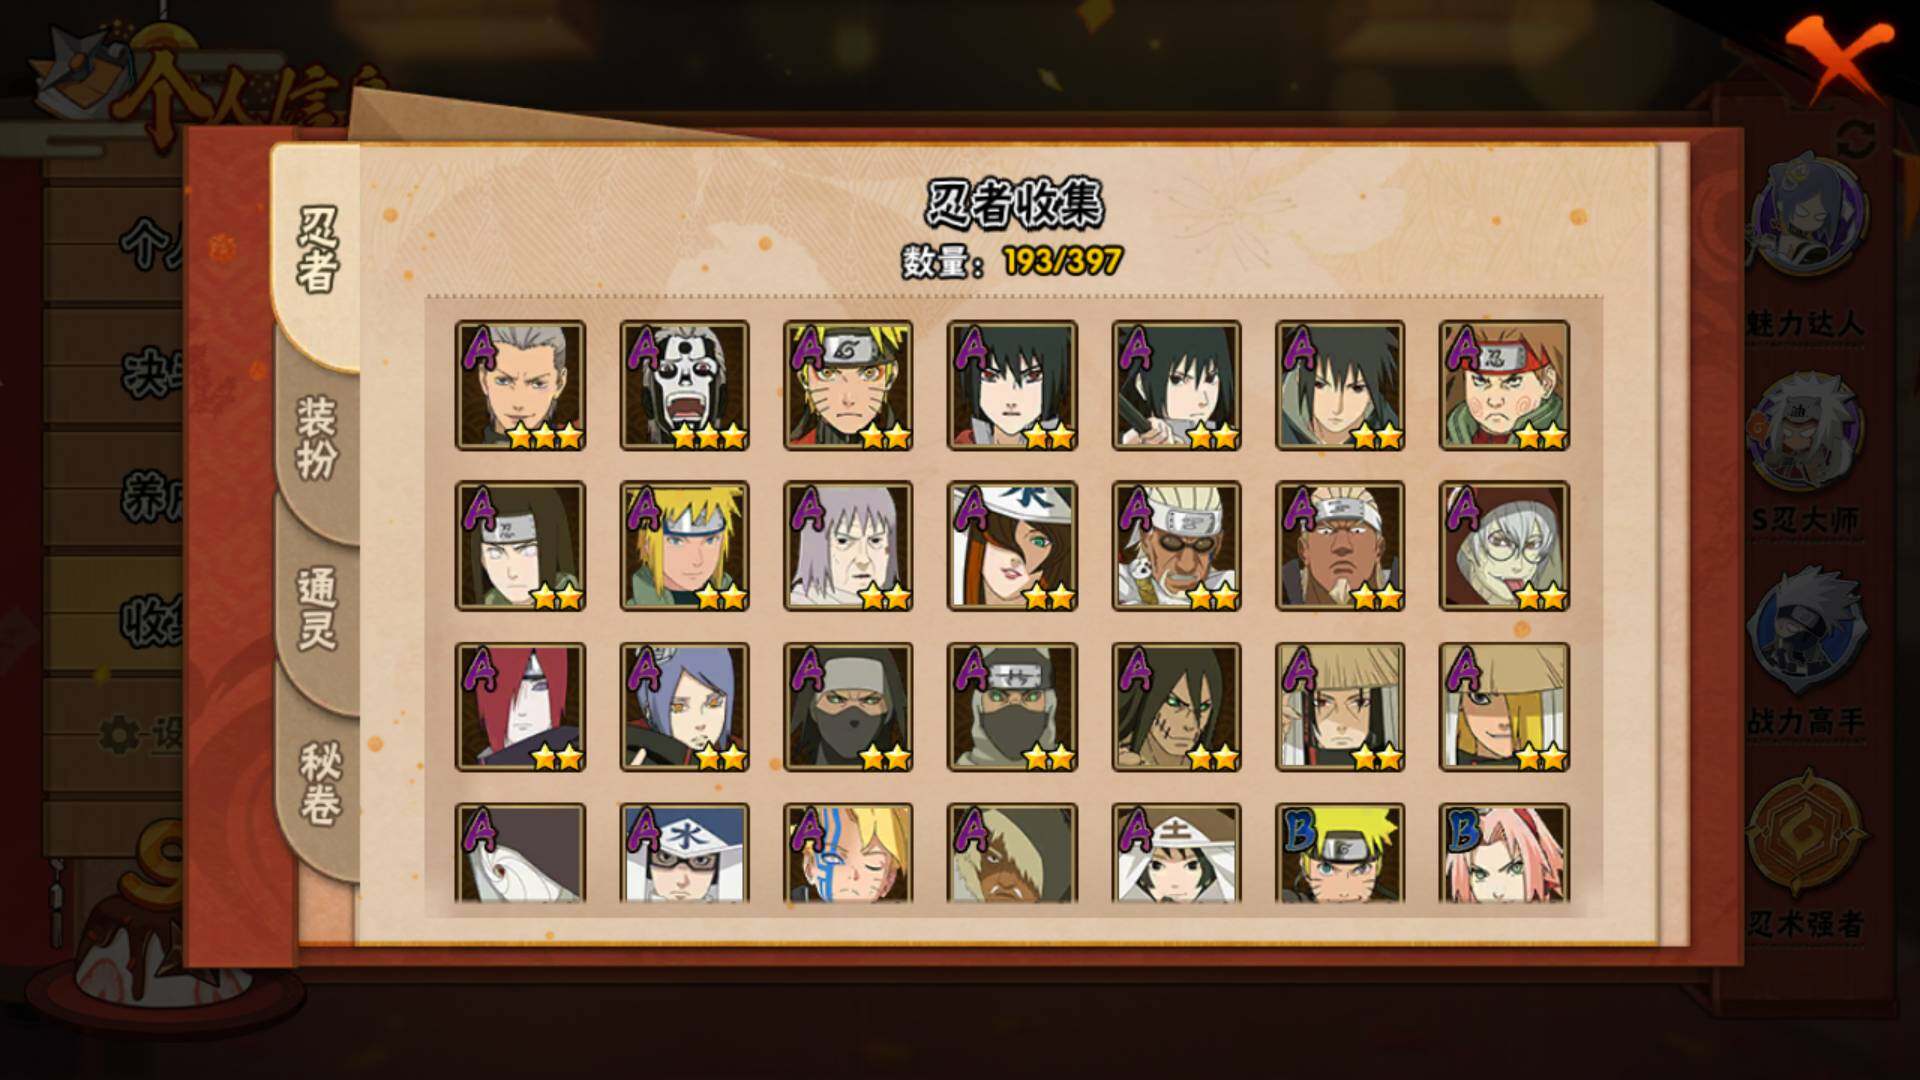The image size is (1920, 1080).
Task: Select the blue-haired Konan portrait
Action: pos(684,707)
